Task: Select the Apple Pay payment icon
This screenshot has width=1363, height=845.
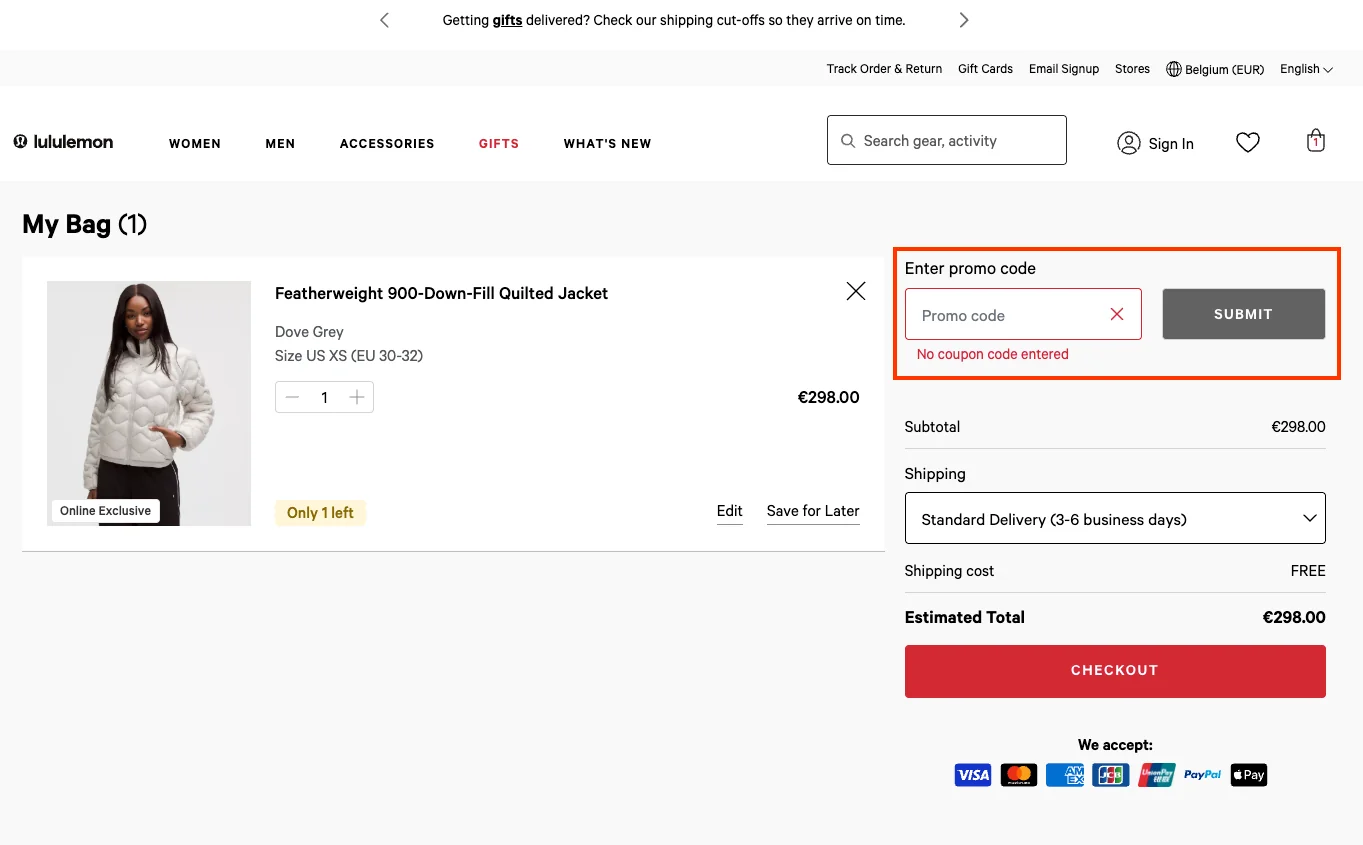Action: pyautogui.click(x=1248, y=774)
